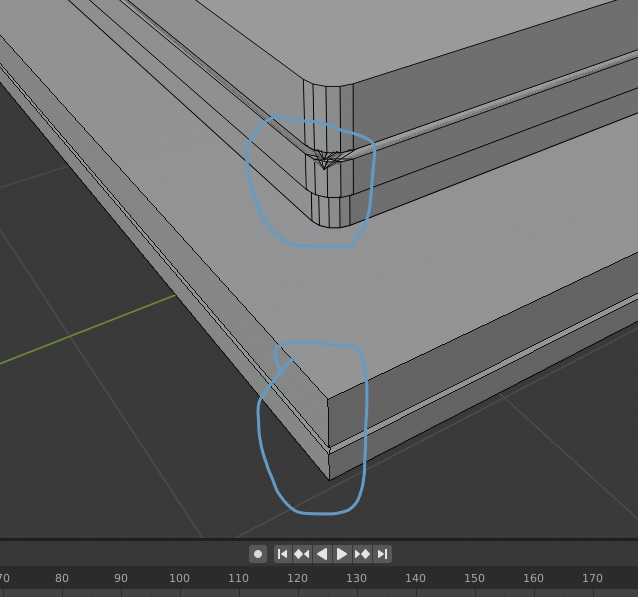Click the pinched vertices at the beveled corner
Image resolution: width=638 pixels, height=597 pixels.
pyautogui.click(x=324, y=159)
